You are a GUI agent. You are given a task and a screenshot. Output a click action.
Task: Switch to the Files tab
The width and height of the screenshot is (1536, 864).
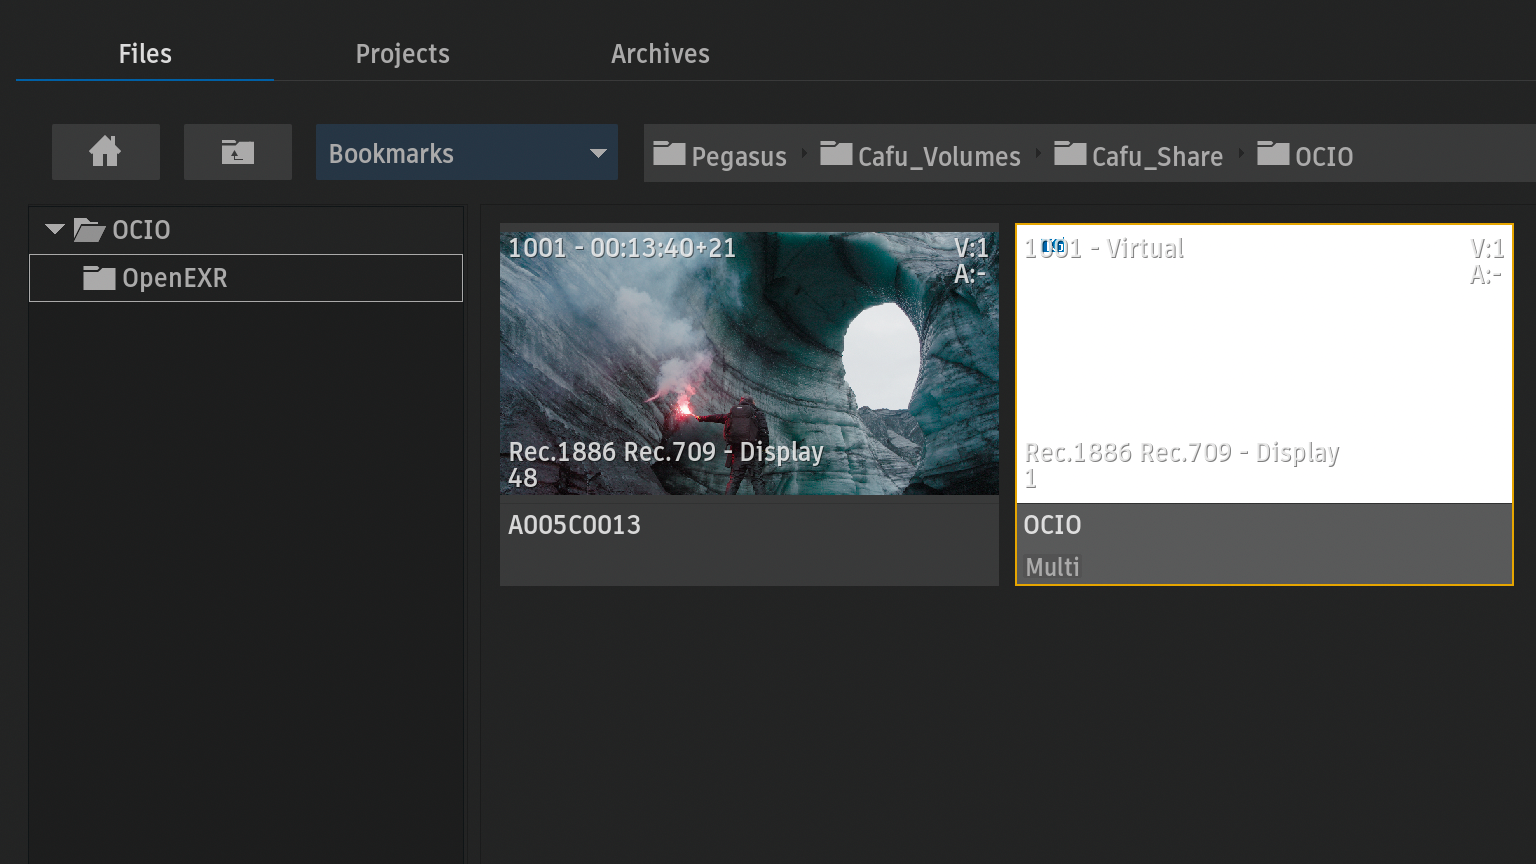coord(145,54)
